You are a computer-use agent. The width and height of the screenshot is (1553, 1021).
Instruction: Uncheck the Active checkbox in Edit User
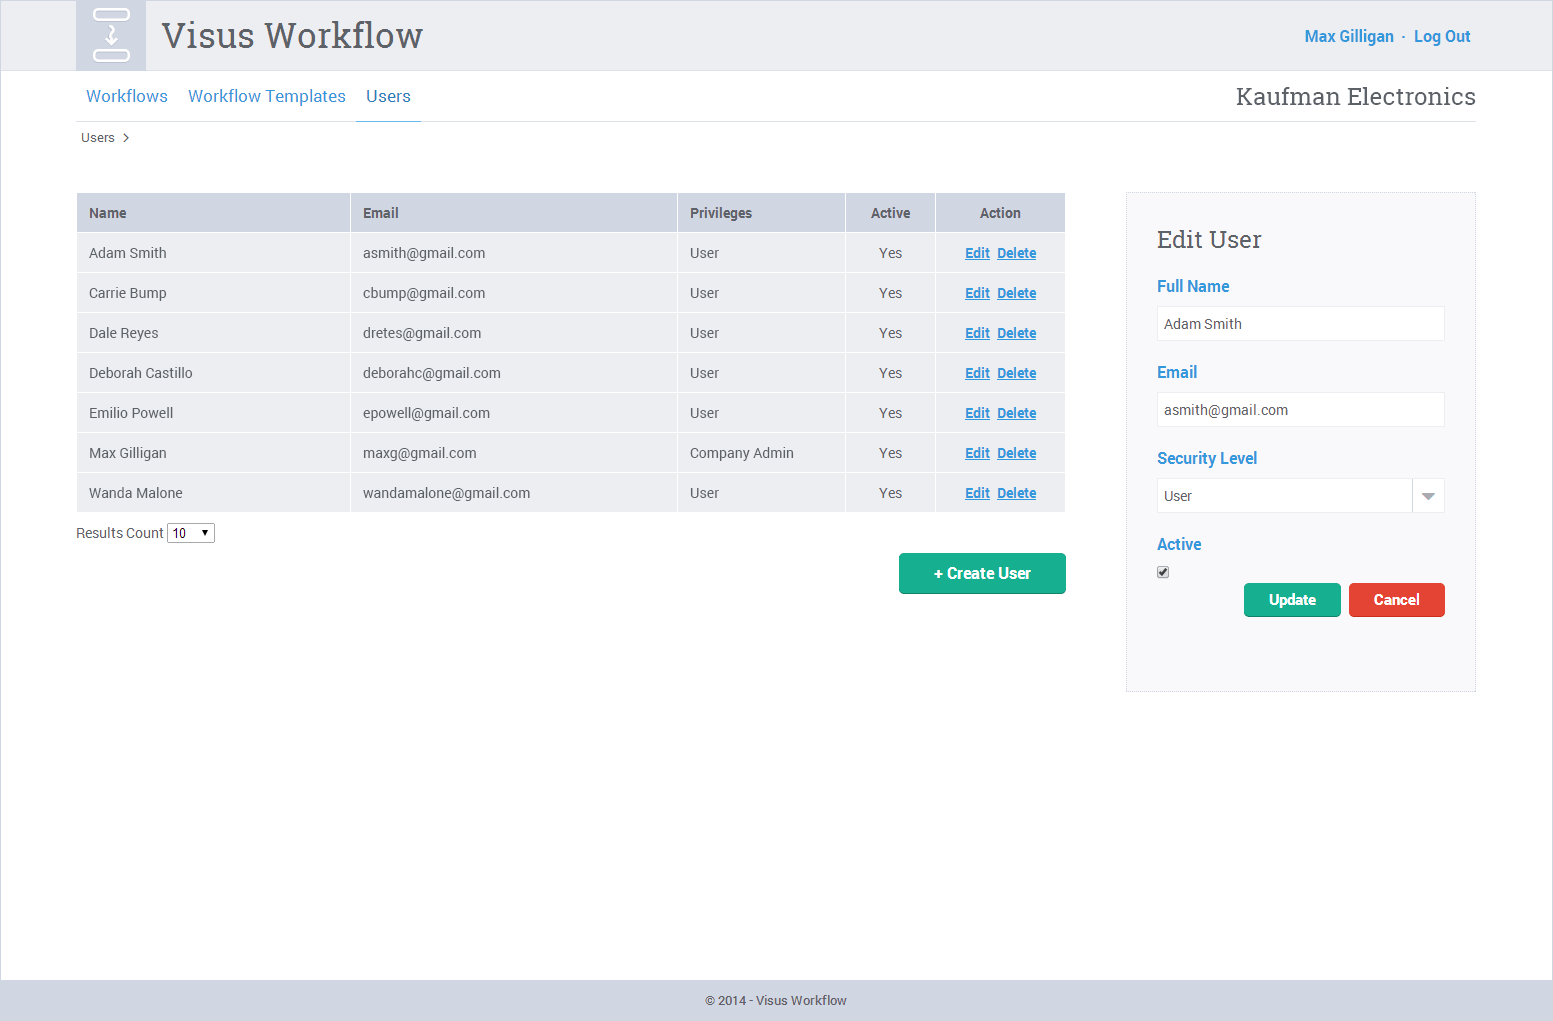1163,572
